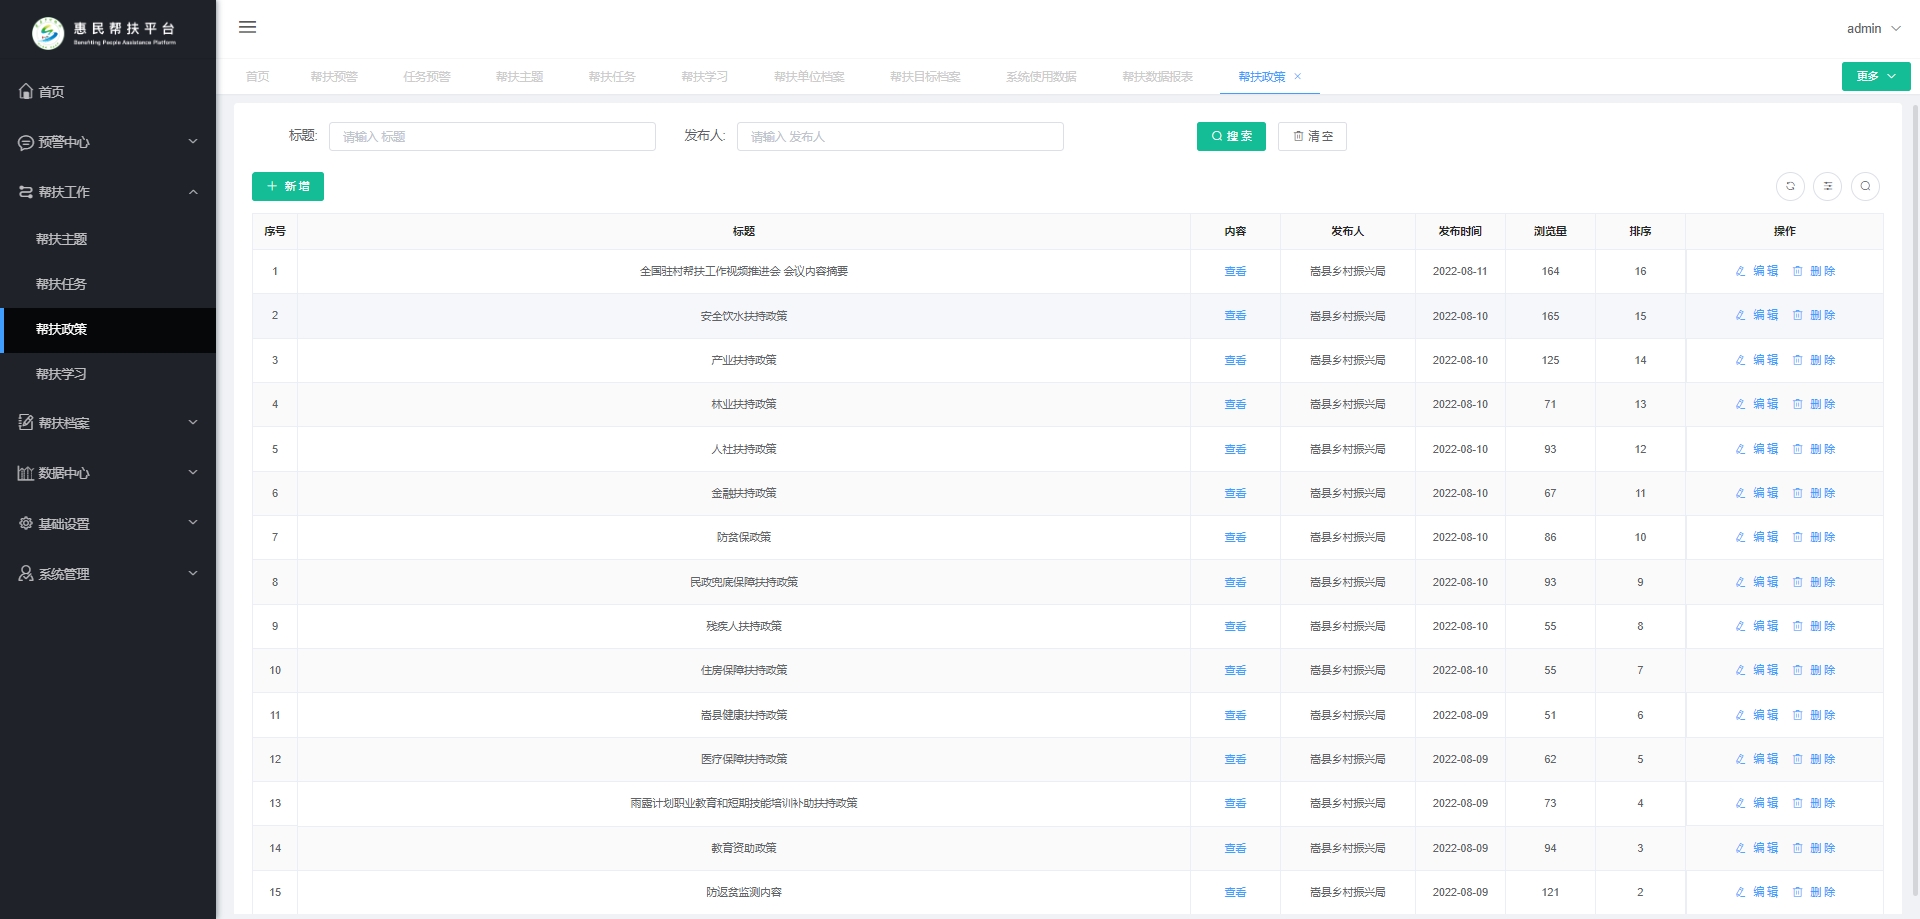
Task: Click the 新增 button
Action: click(288, 186)
